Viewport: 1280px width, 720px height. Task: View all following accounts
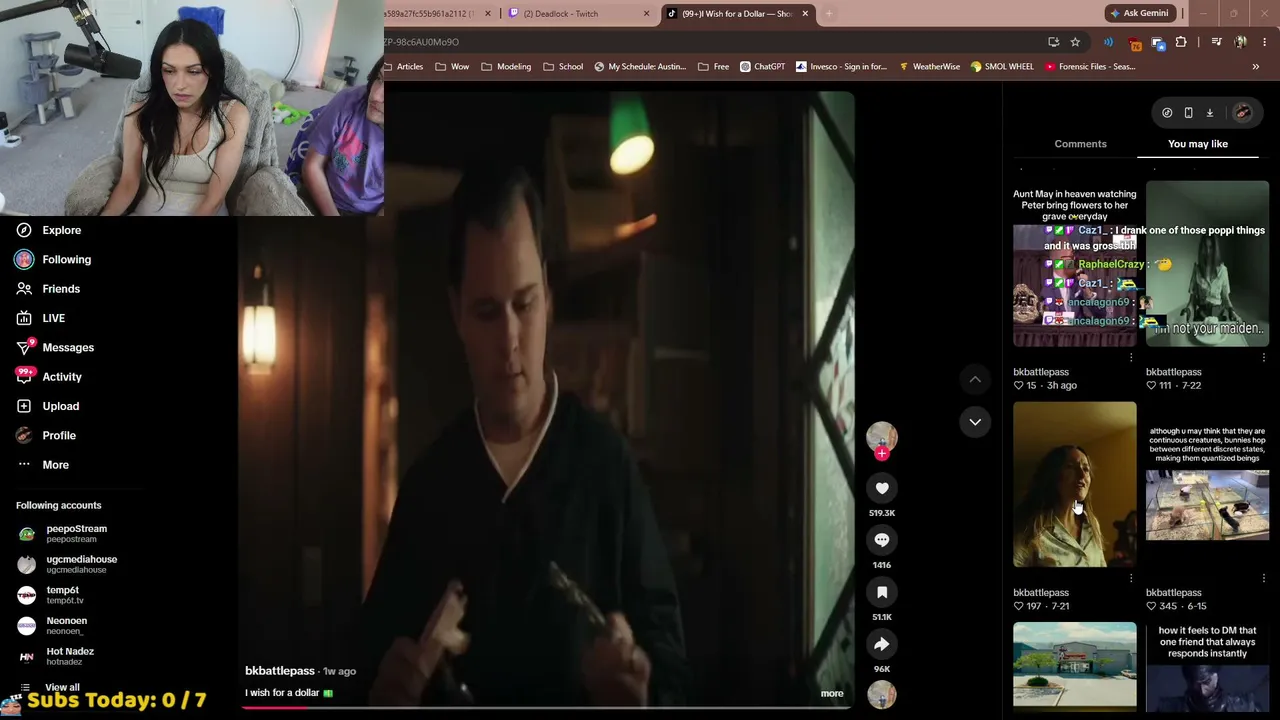[x=62, y=687]
